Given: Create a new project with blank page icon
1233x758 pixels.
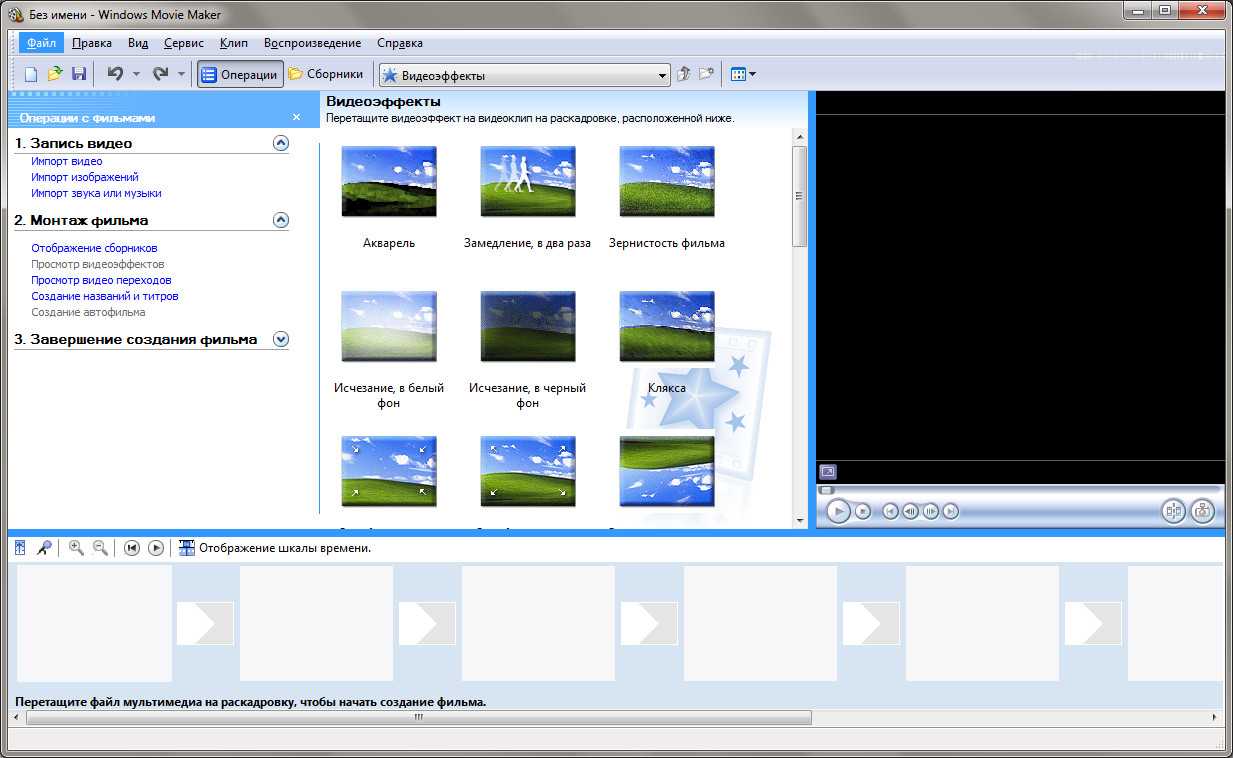Looking at the screenshot, I should point(31,74).
